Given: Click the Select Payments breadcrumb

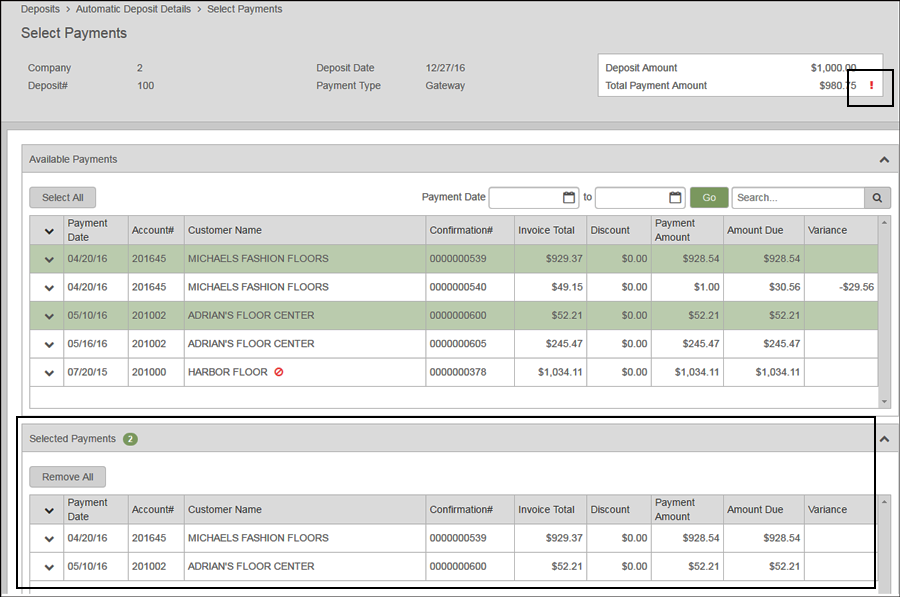Looking at the screenshot, I should 245,9.
